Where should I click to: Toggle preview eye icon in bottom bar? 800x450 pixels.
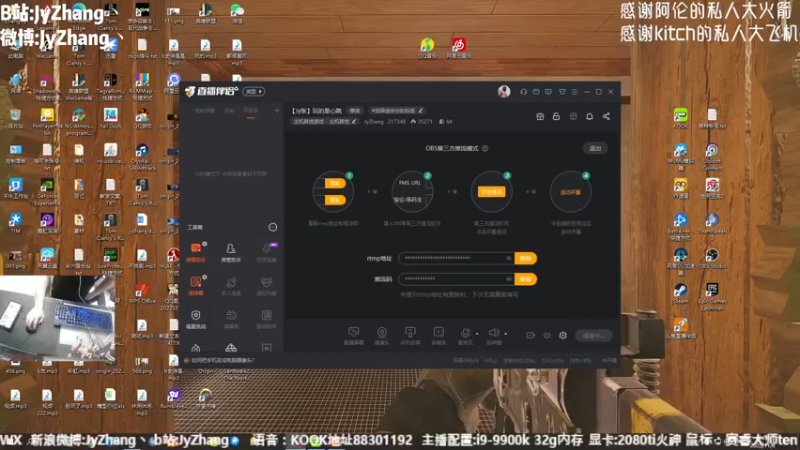(x=547, y=335)
